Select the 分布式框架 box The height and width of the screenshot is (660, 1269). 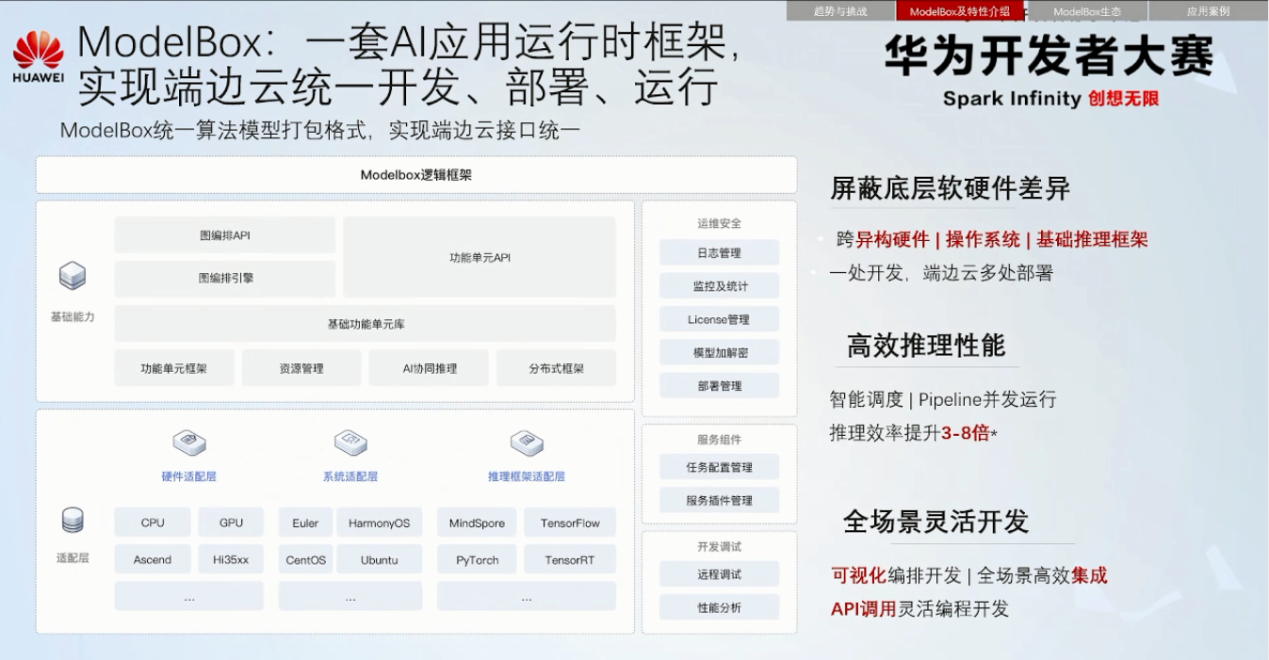point(556,368)
